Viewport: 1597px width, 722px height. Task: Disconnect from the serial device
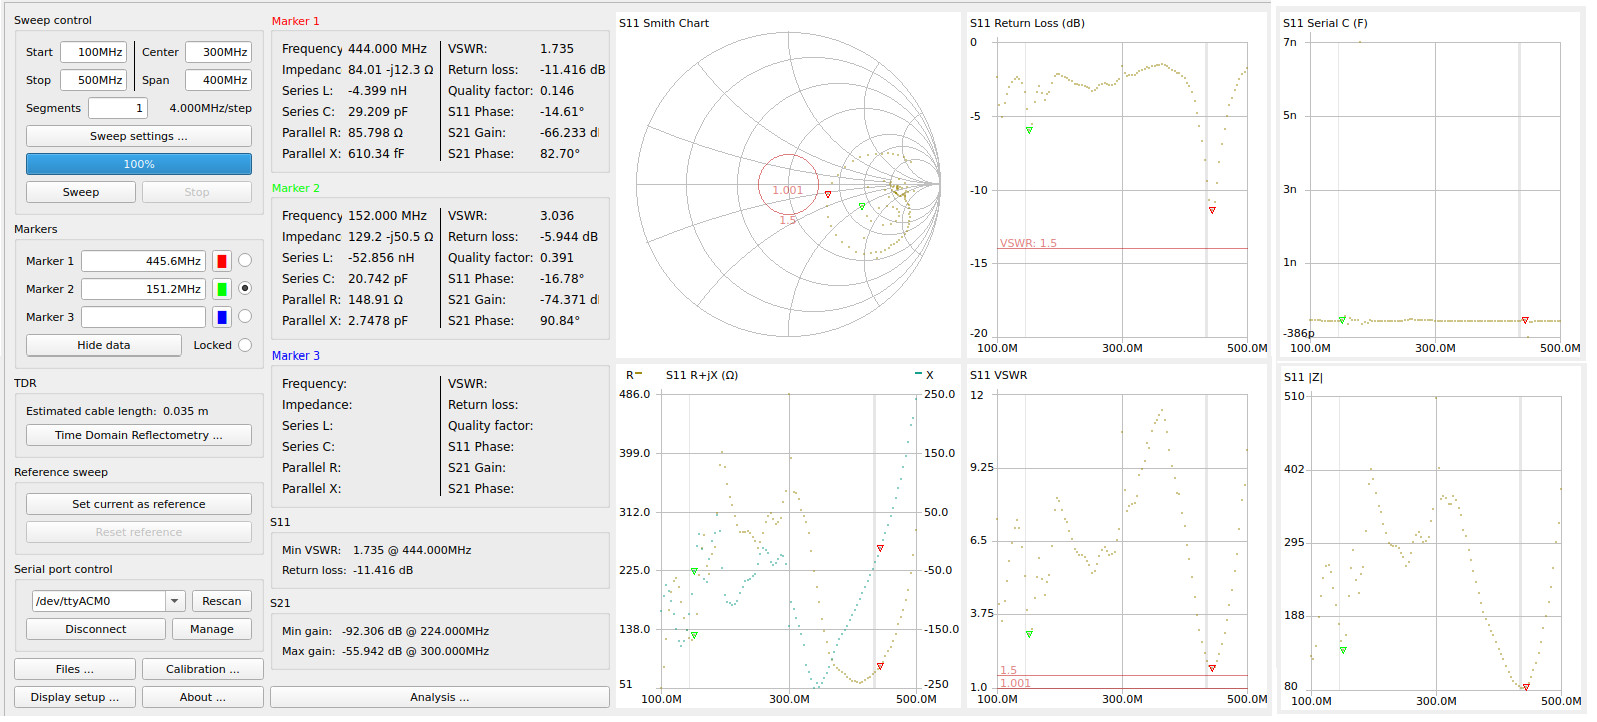pyautogui.click(x=96, y=629)
